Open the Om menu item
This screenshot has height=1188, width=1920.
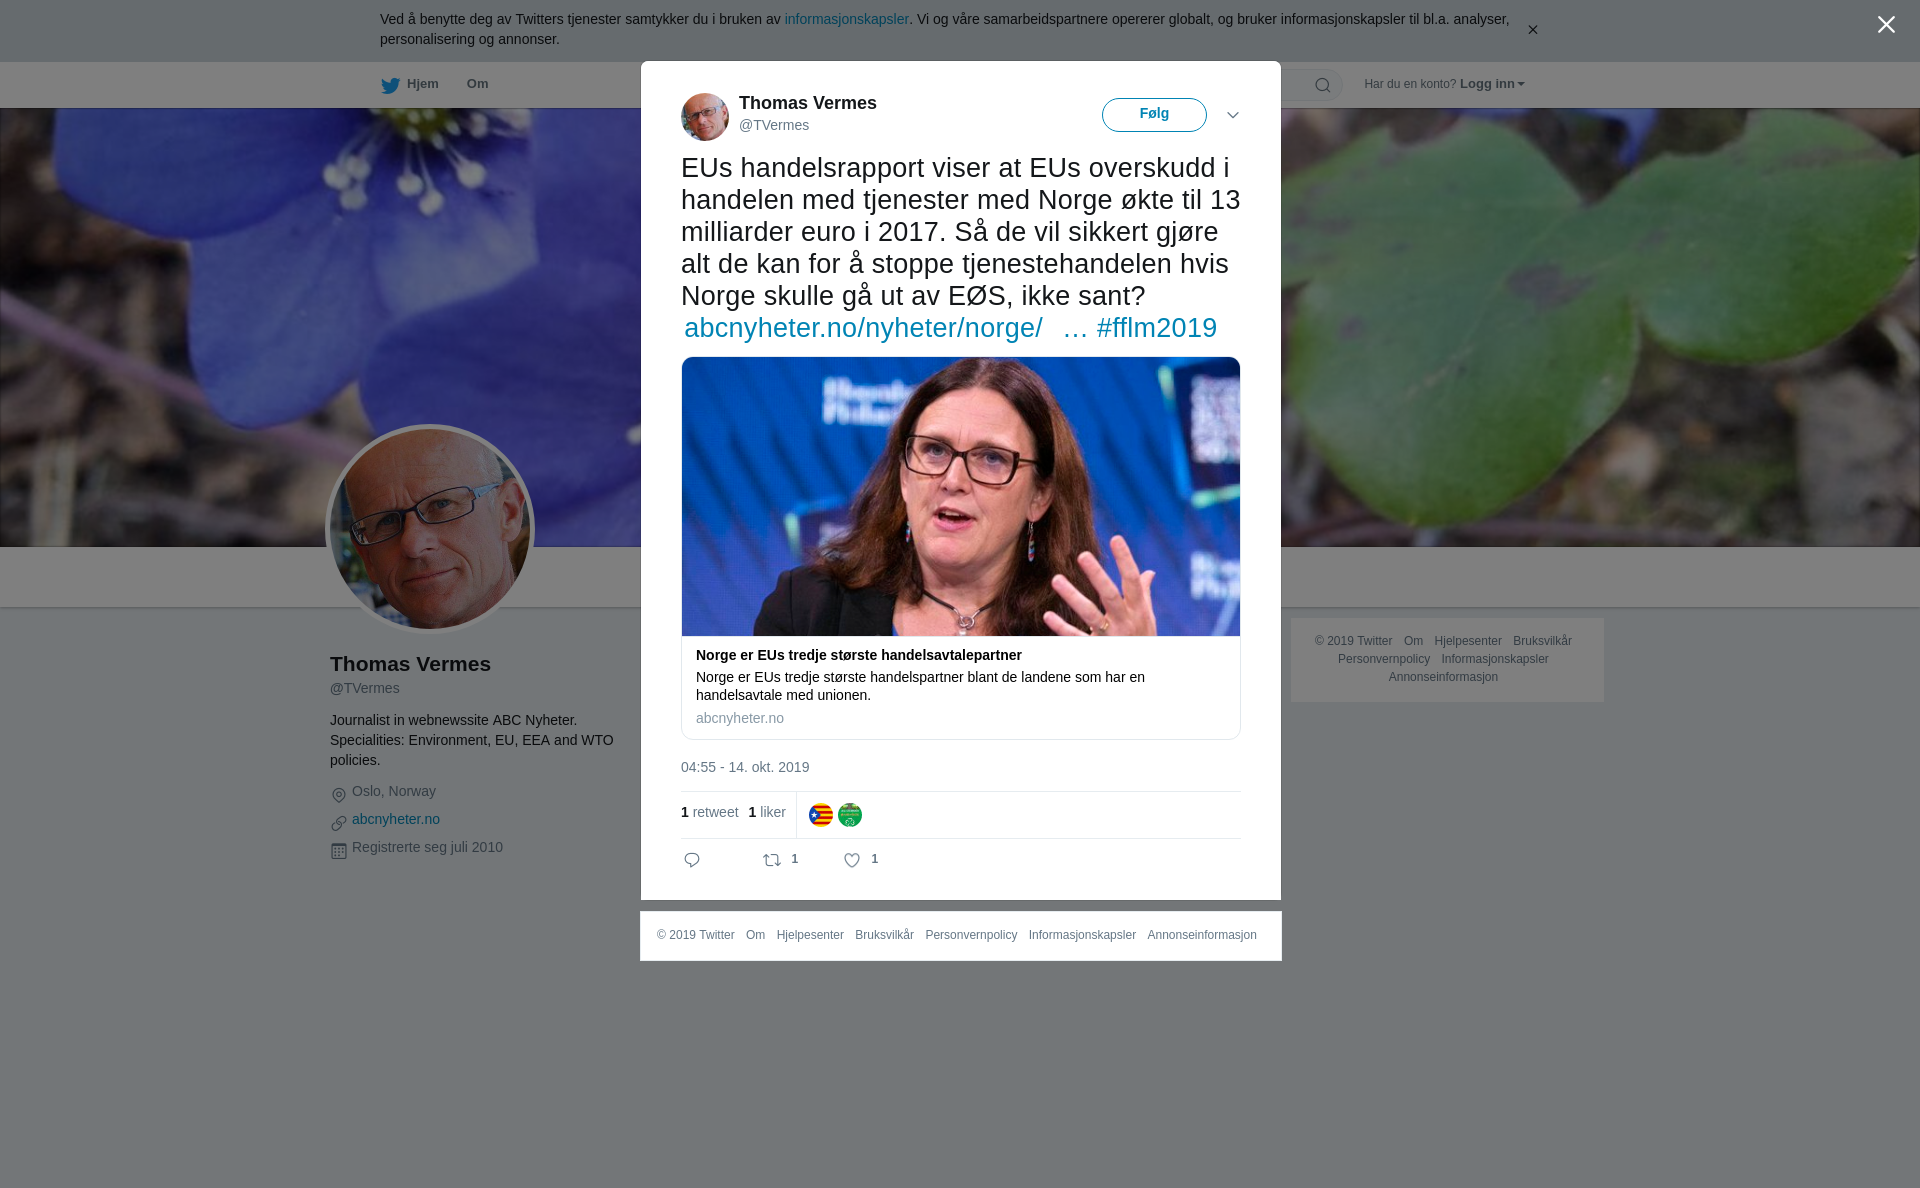click(x=477, y=84)
